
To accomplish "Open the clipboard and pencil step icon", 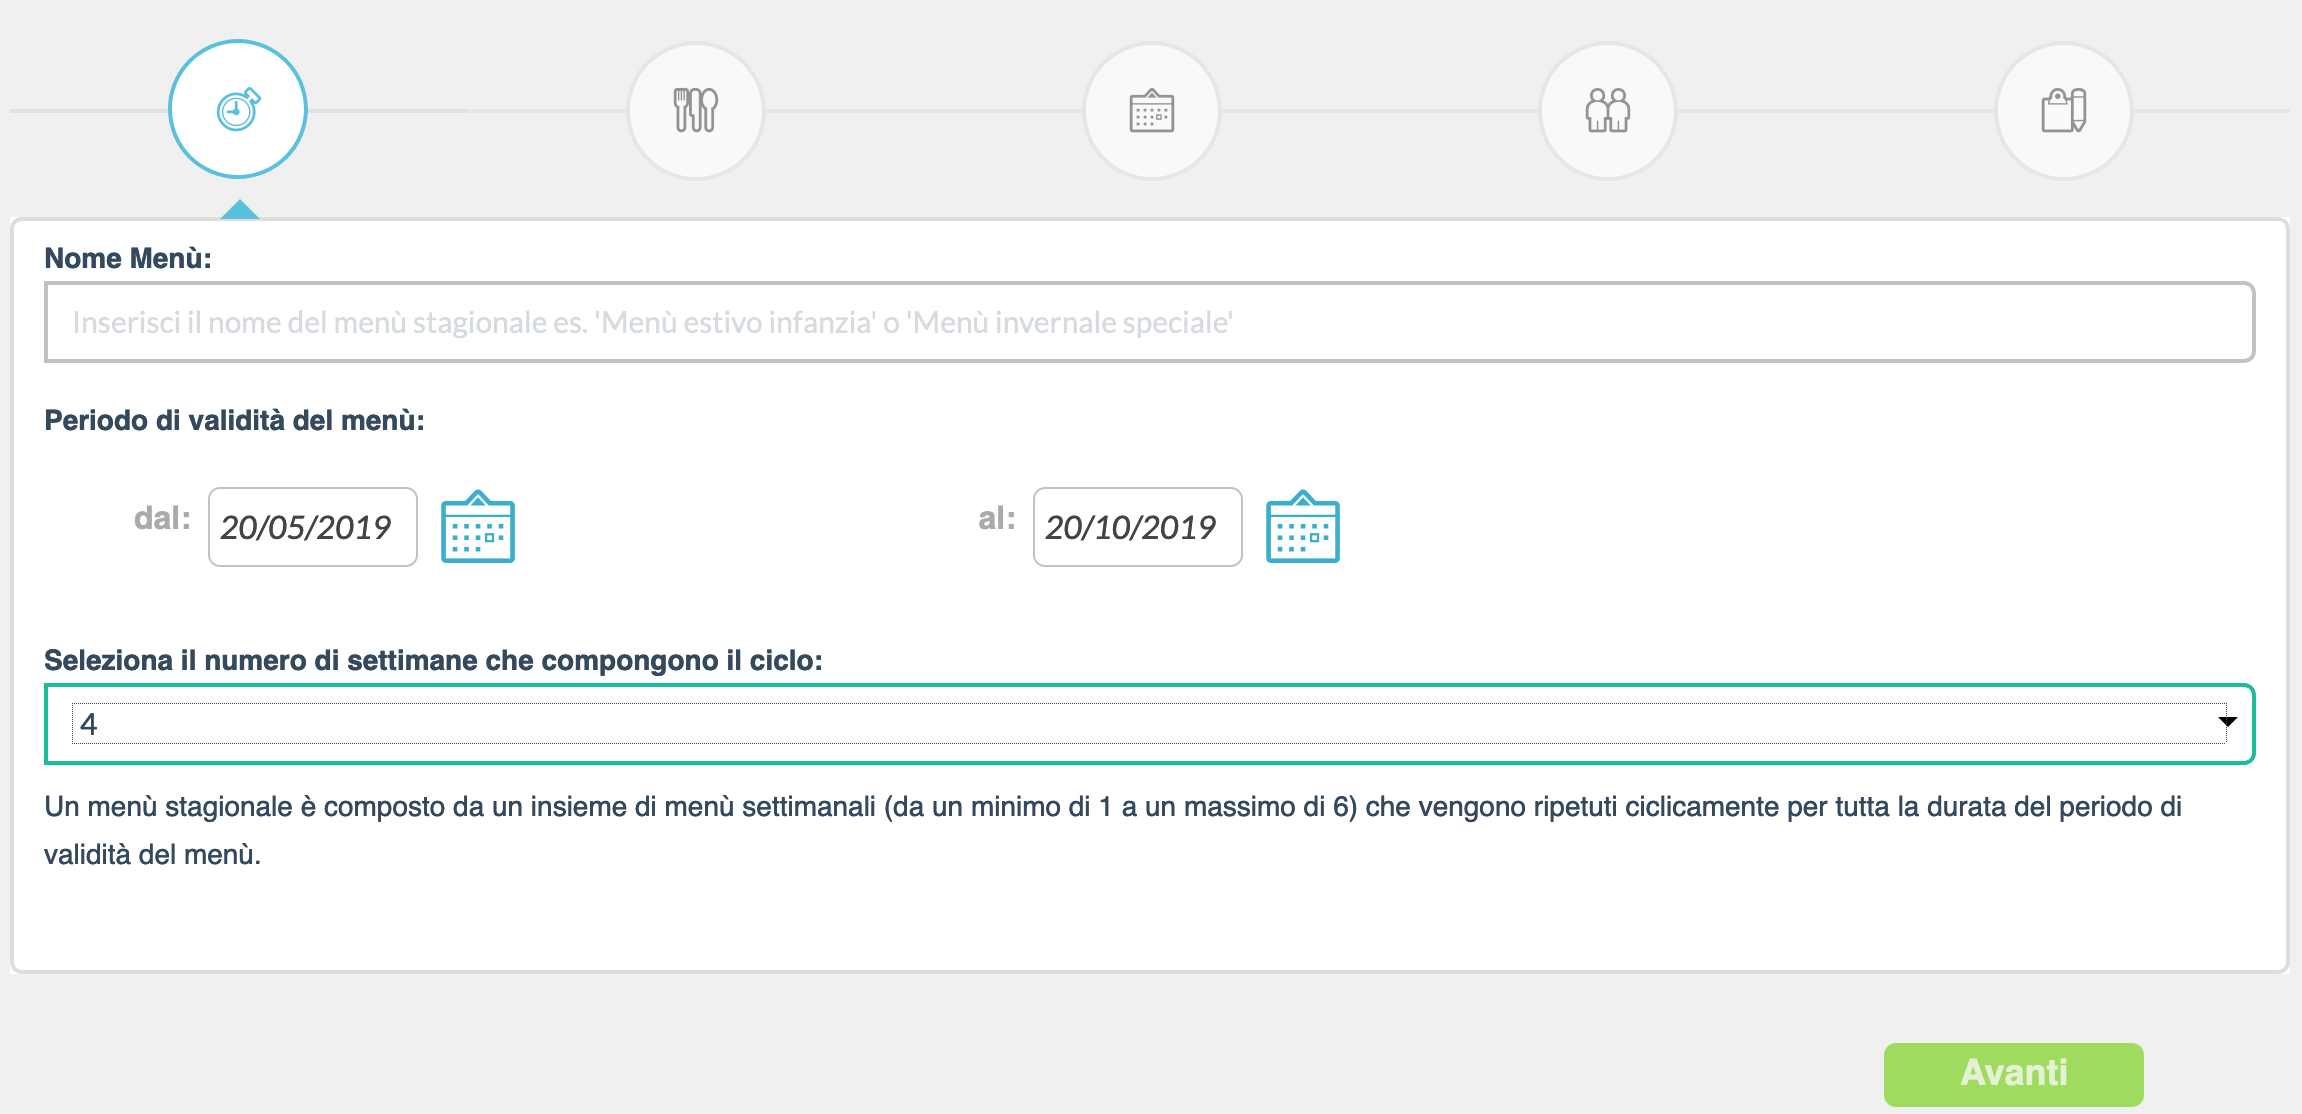I will click(x=2064, y=110).
